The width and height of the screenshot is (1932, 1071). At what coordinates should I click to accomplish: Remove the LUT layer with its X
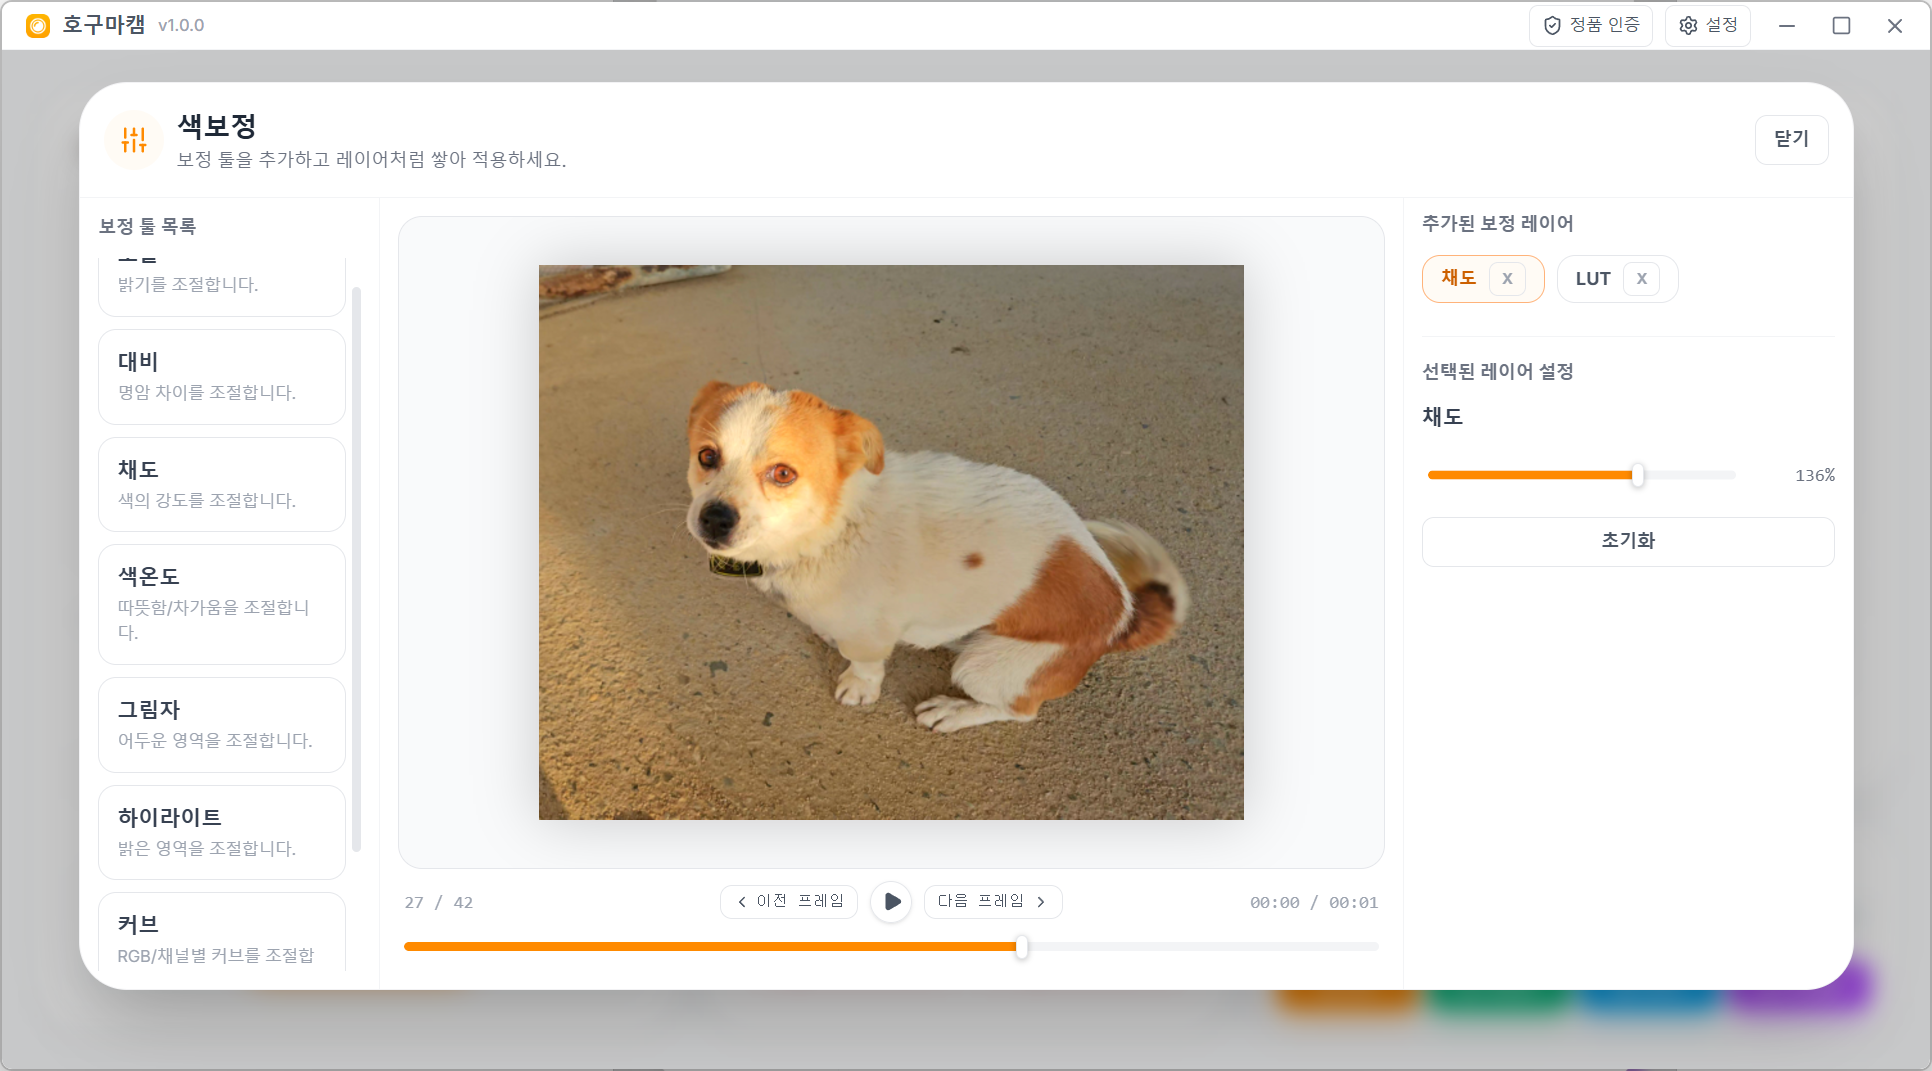tap(1640, 279)
